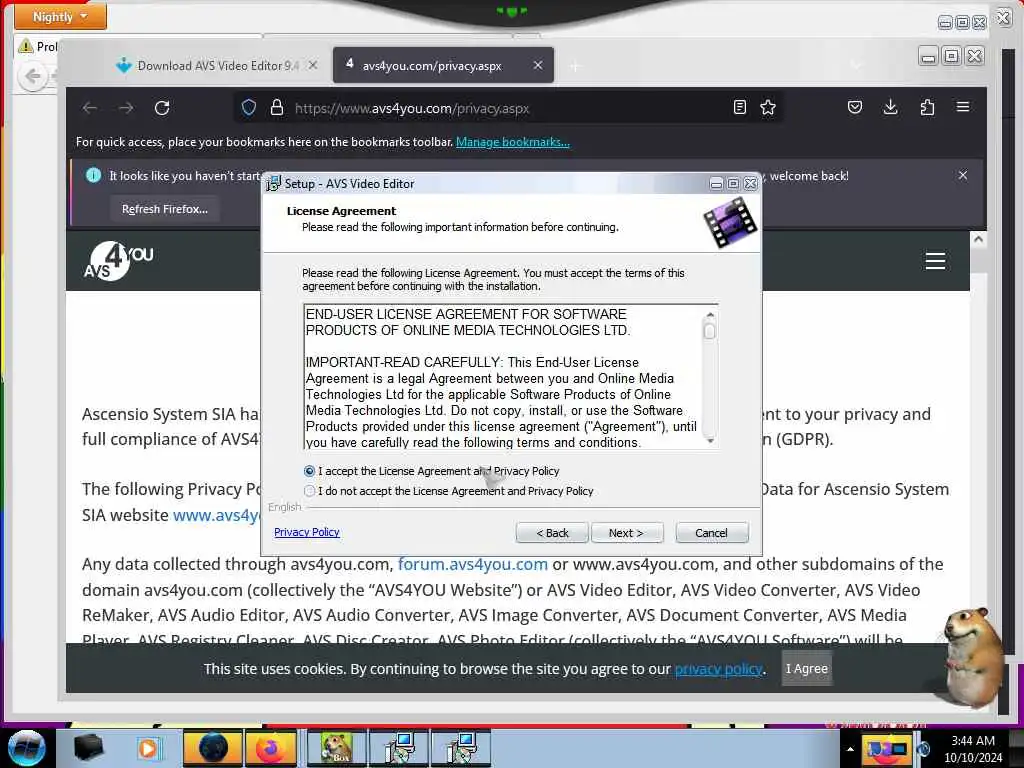Click the www.avs4y... link in page text
1024x768 pixels.
coord(216,515)
